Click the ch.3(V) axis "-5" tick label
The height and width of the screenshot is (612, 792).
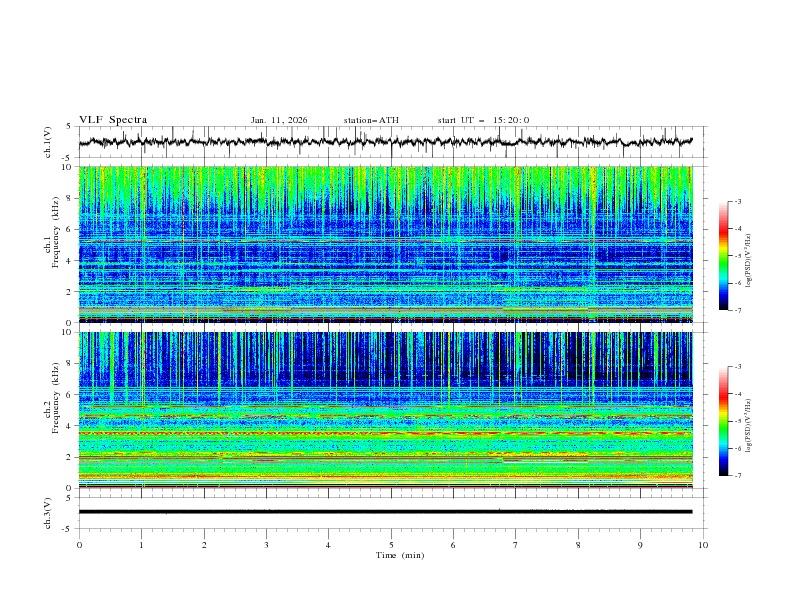68,529
